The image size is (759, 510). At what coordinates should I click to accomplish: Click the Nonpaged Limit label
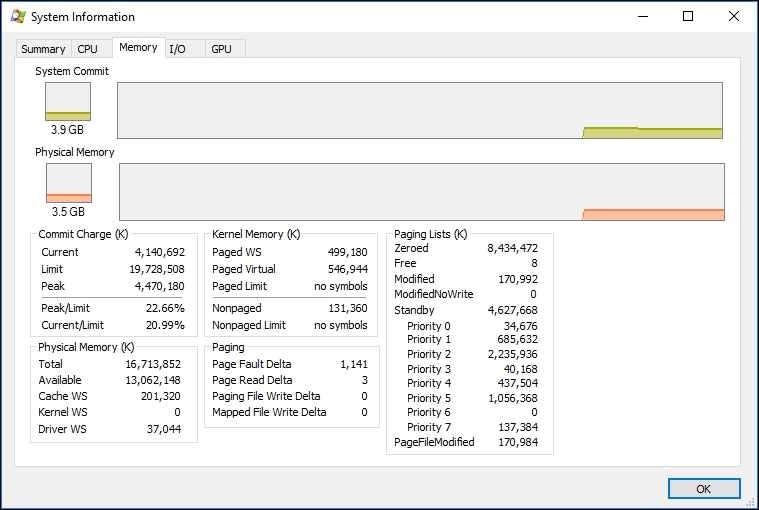pos(249,325)
